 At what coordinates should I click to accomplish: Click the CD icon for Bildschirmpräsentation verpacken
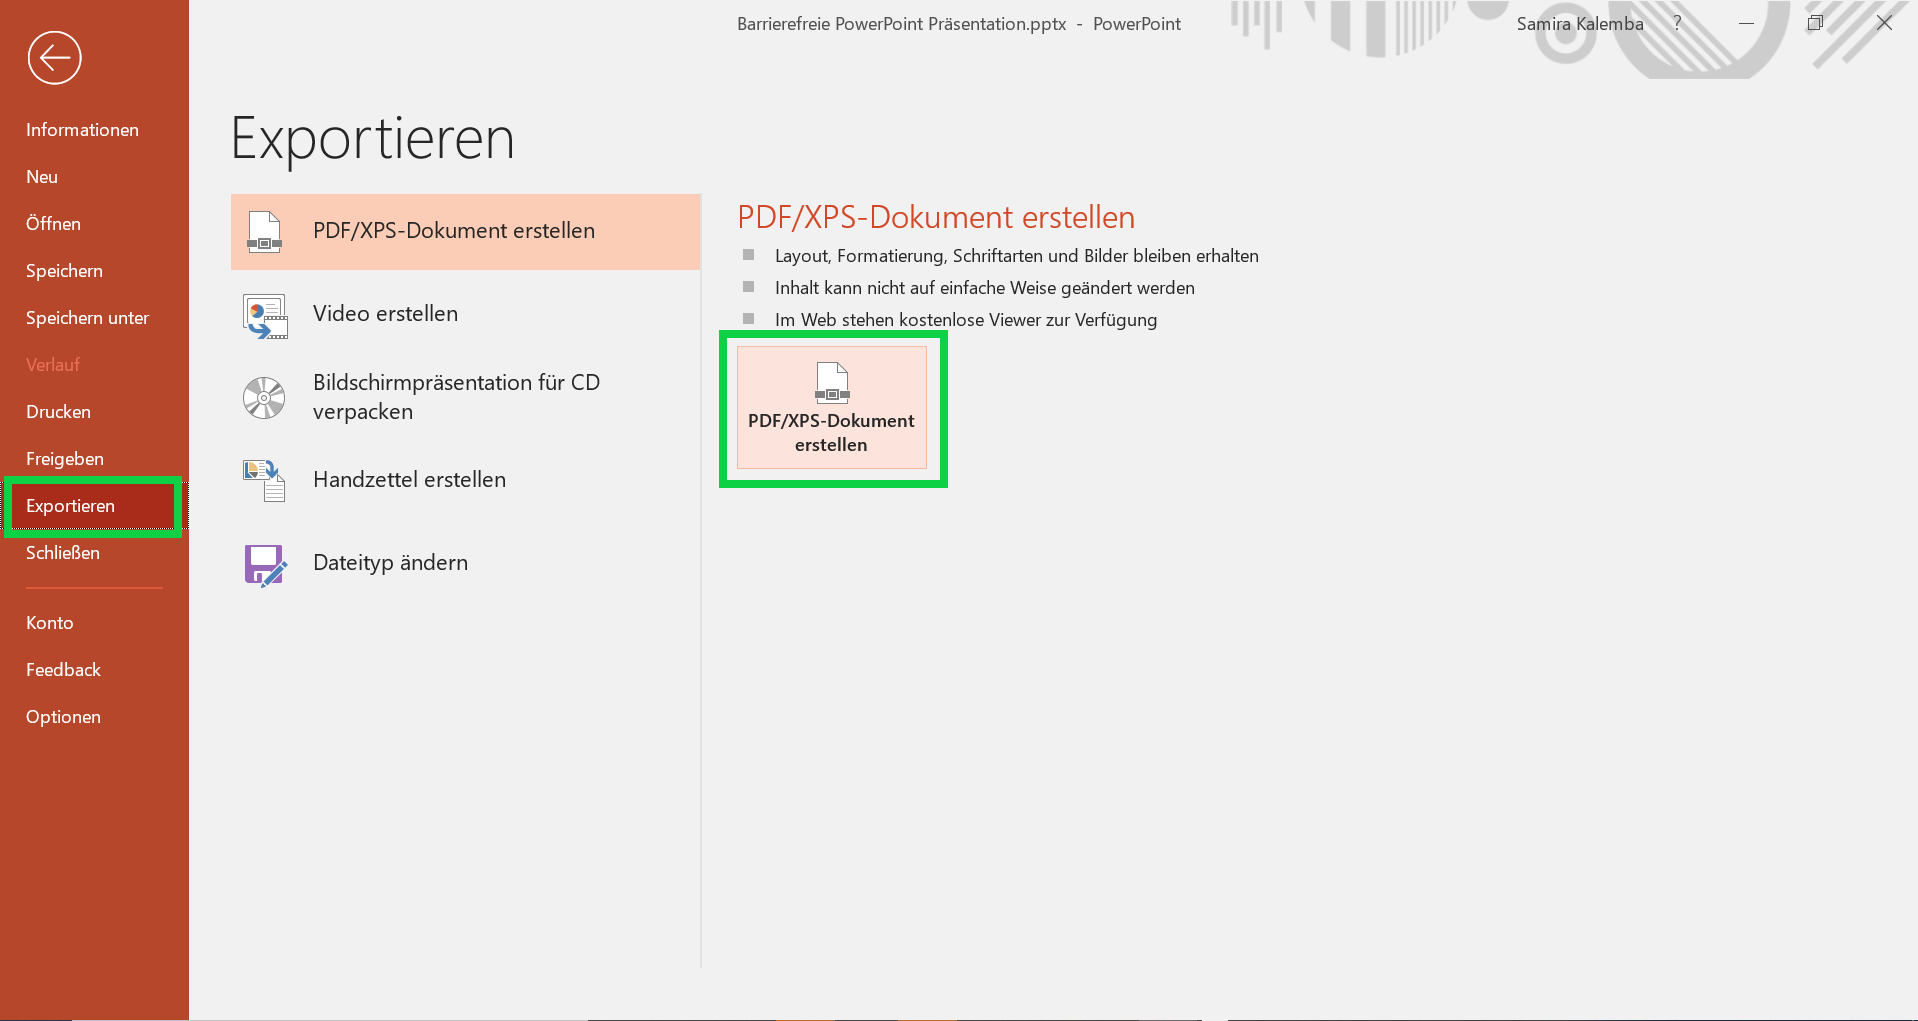(x=264, y=397)
